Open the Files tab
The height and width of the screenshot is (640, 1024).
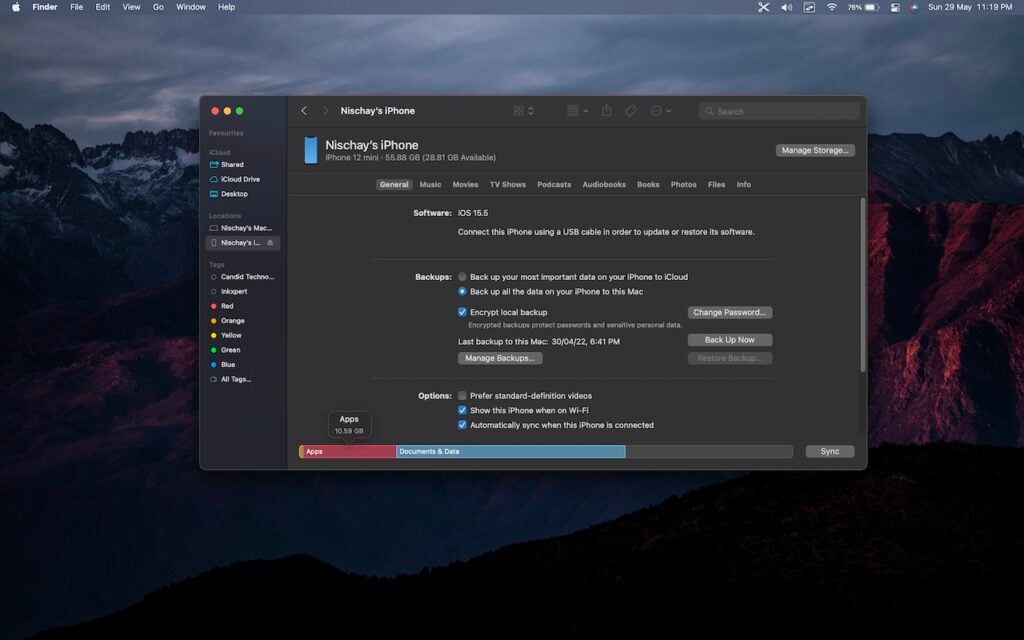point(716,185)
